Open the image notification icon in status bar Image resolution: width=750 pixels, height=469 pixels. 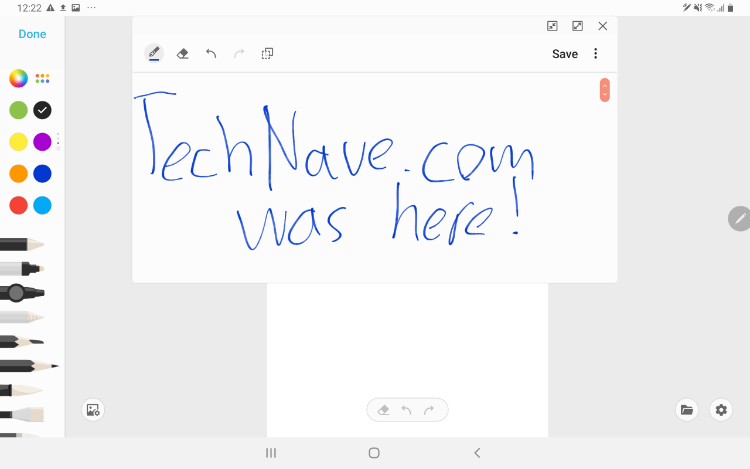(76, 8)
